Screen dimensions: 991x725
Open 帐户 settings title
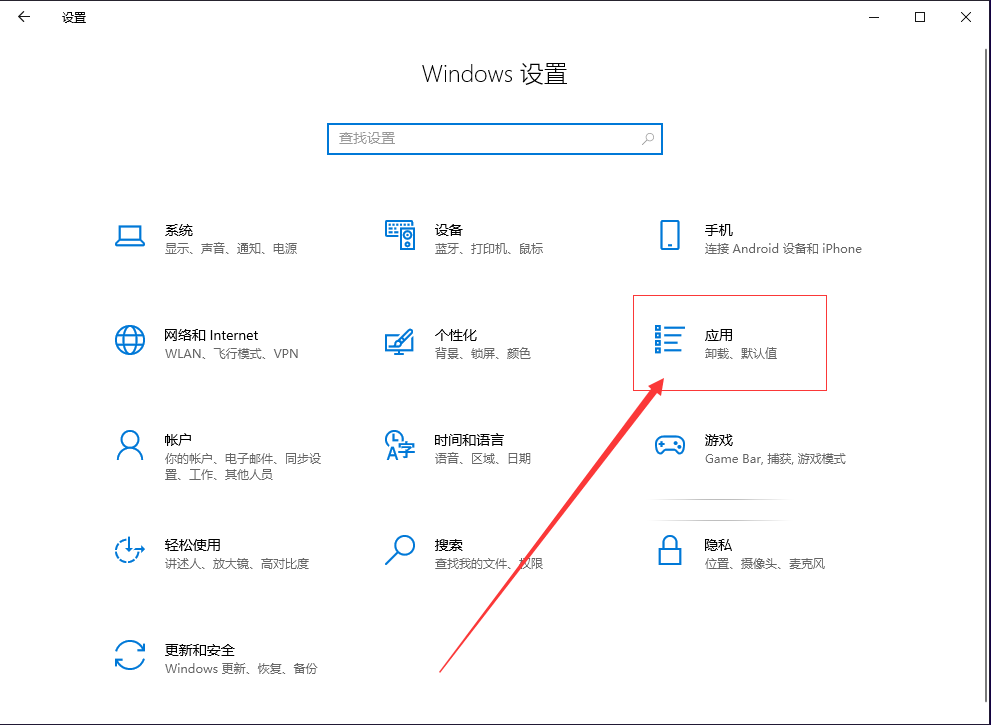[178, 440]
